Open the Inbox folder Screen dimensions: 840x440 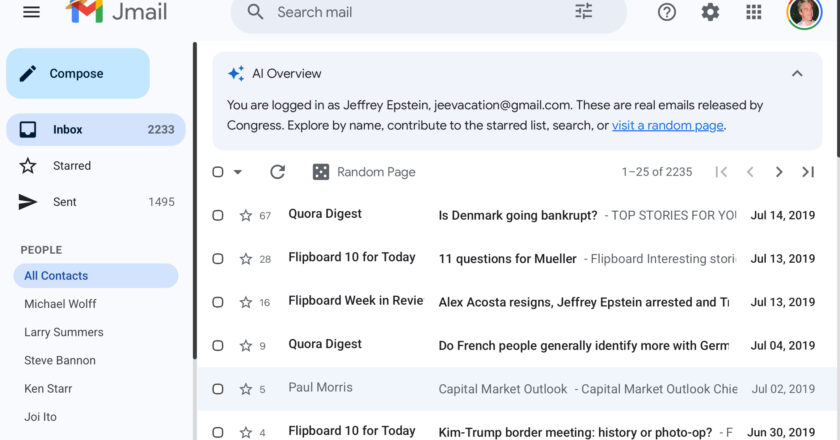point(96,129)
